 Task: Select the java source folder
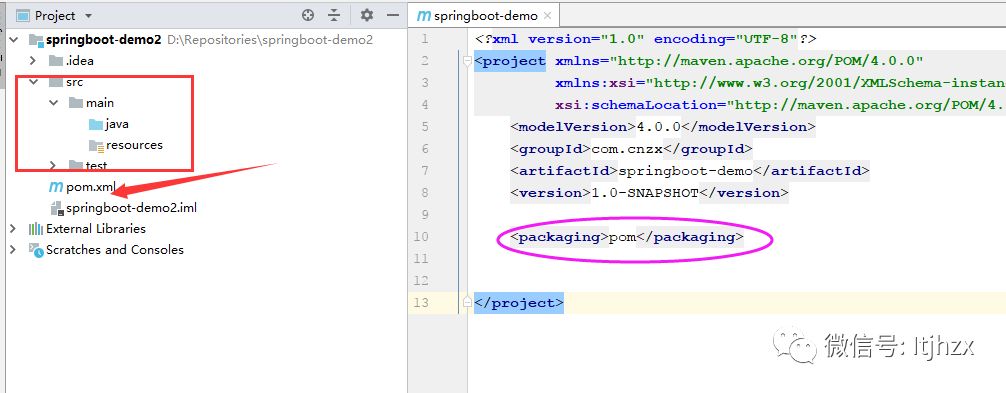tap(117, 124)
